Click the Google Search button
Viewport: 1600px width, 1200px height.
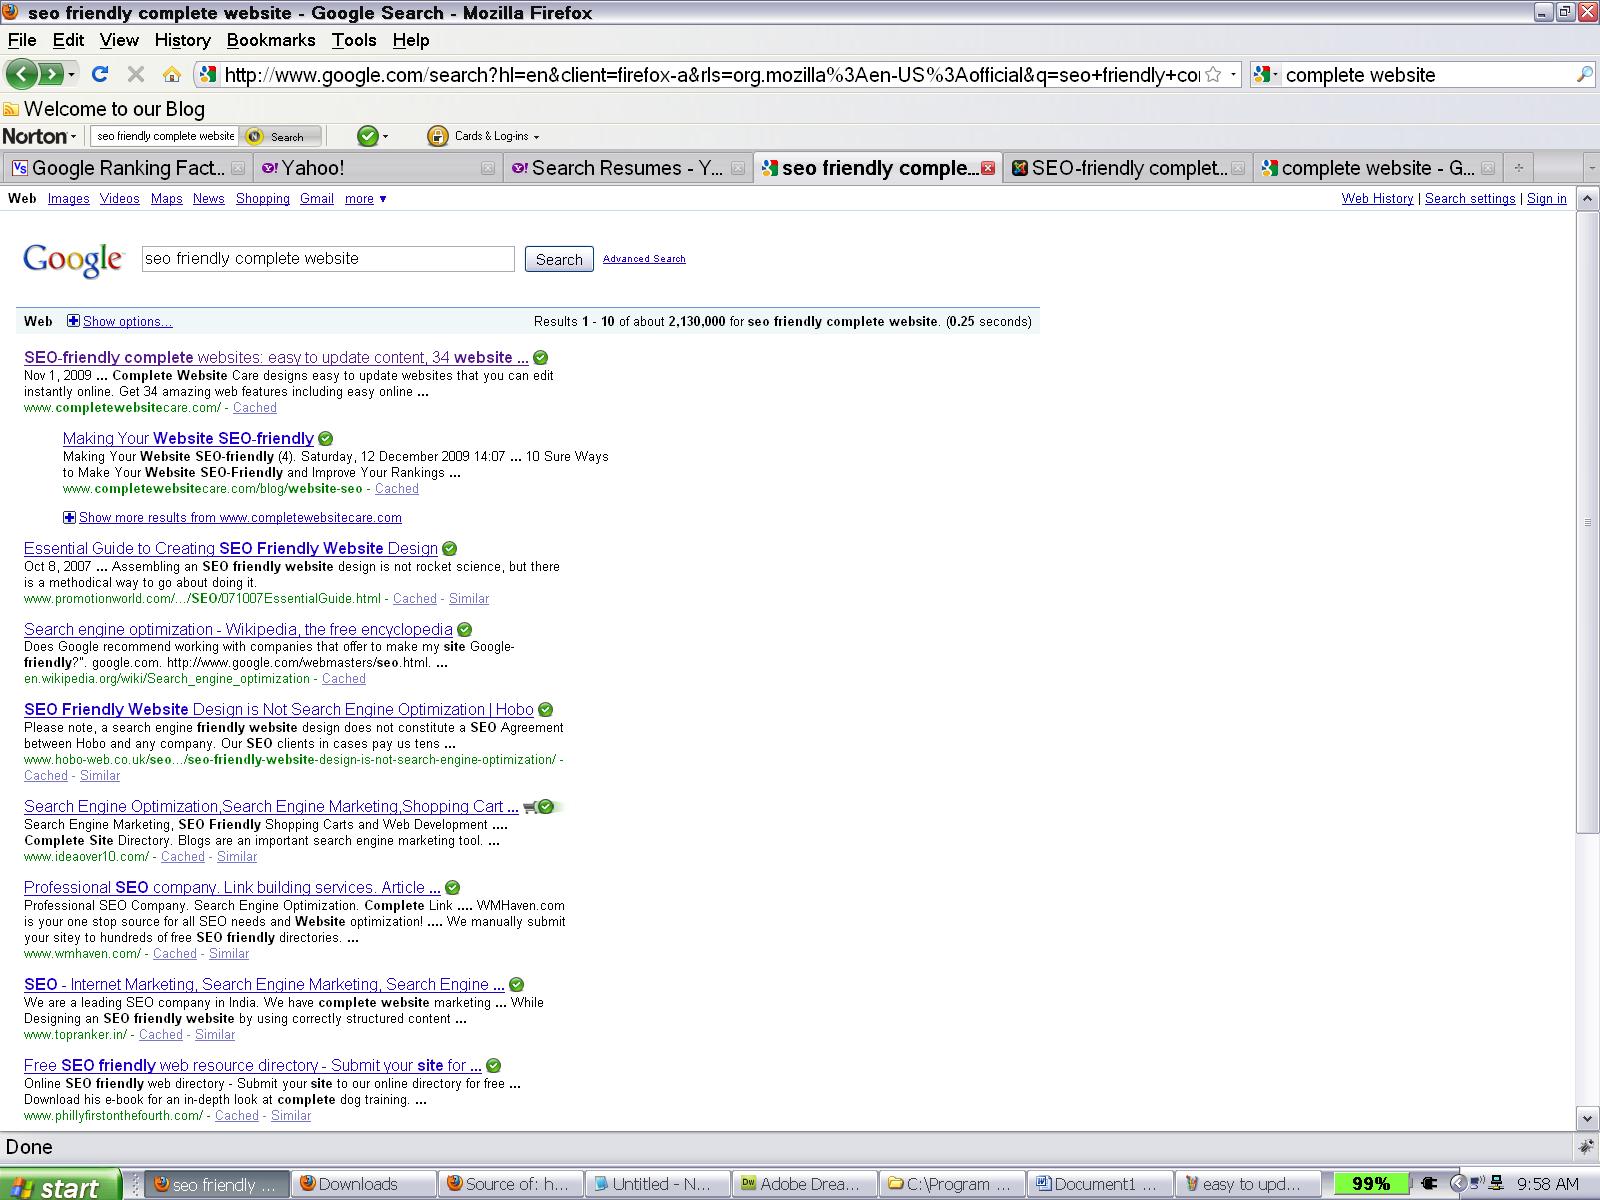559,259
